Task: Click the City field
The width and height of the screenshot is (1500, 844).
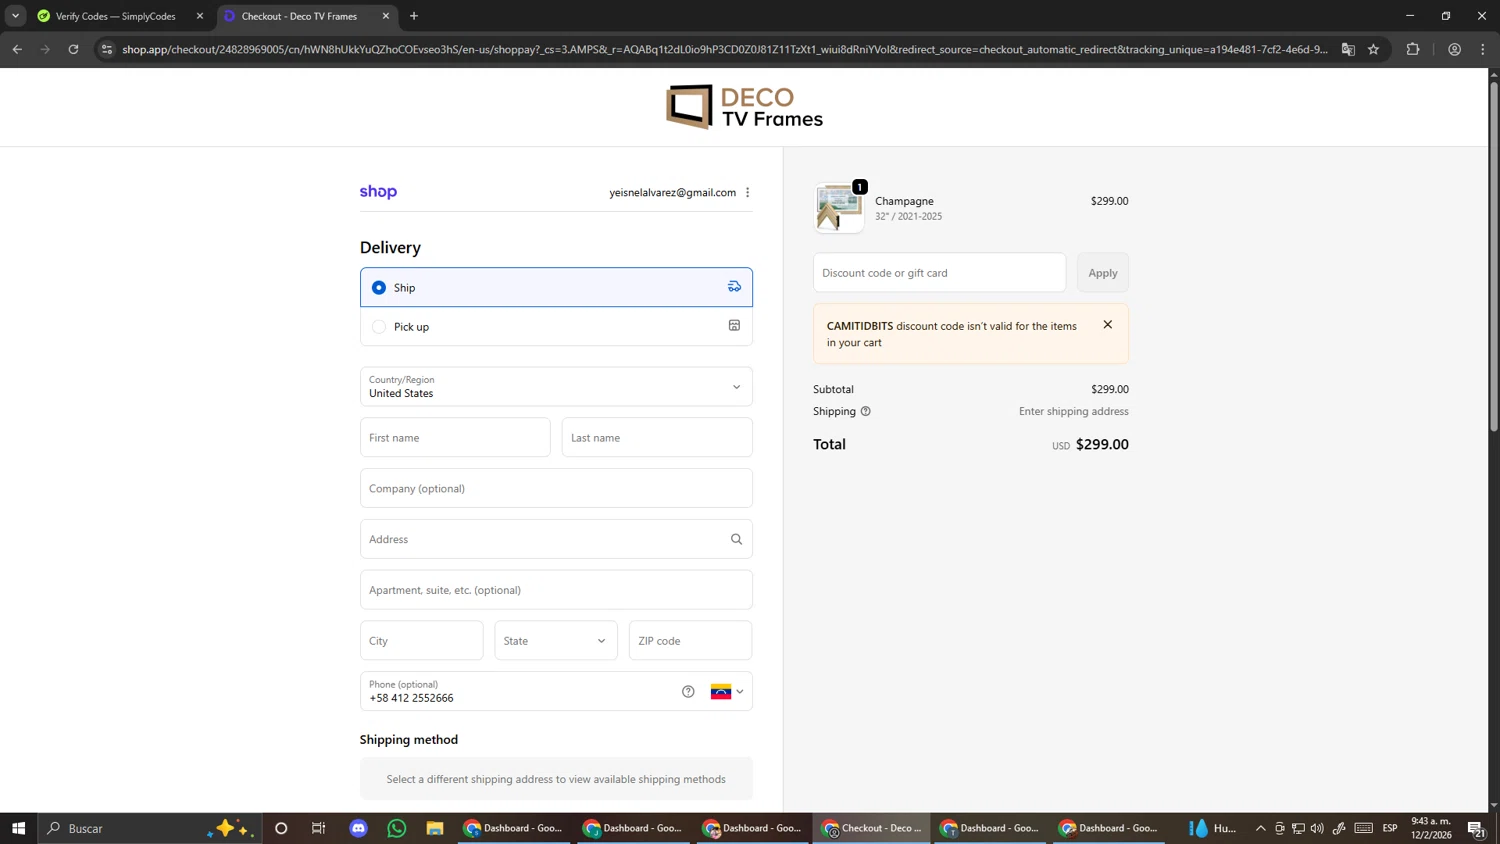Action: point(422,641)
